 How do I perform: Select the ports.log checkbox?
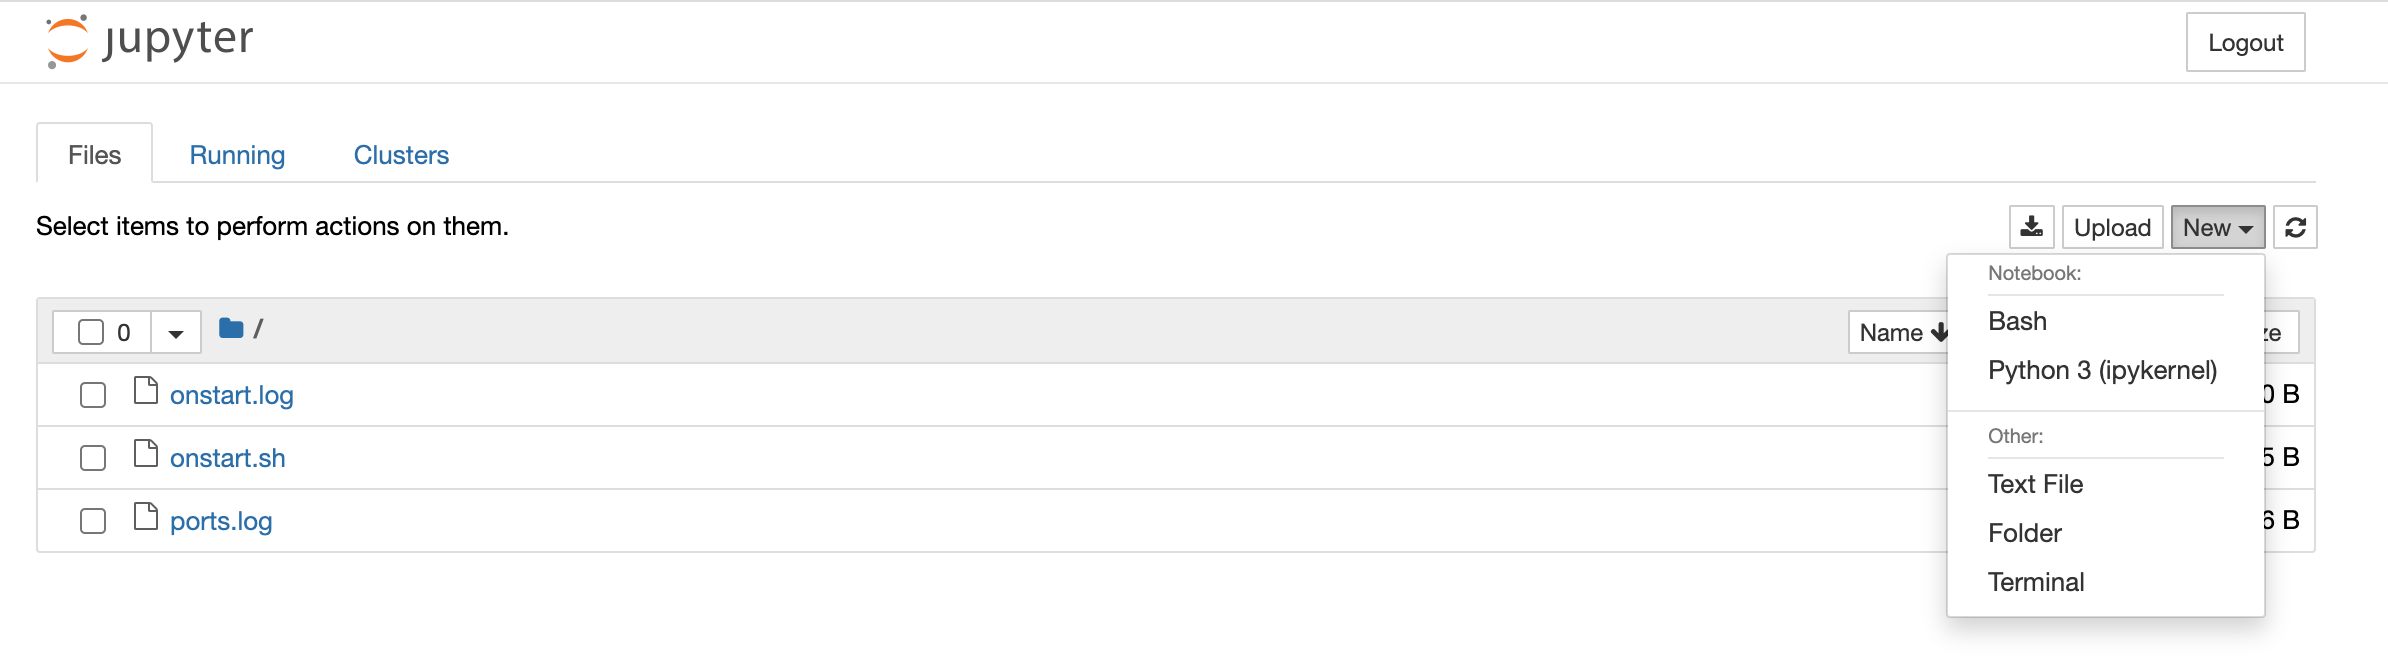[x=93, y=521]
